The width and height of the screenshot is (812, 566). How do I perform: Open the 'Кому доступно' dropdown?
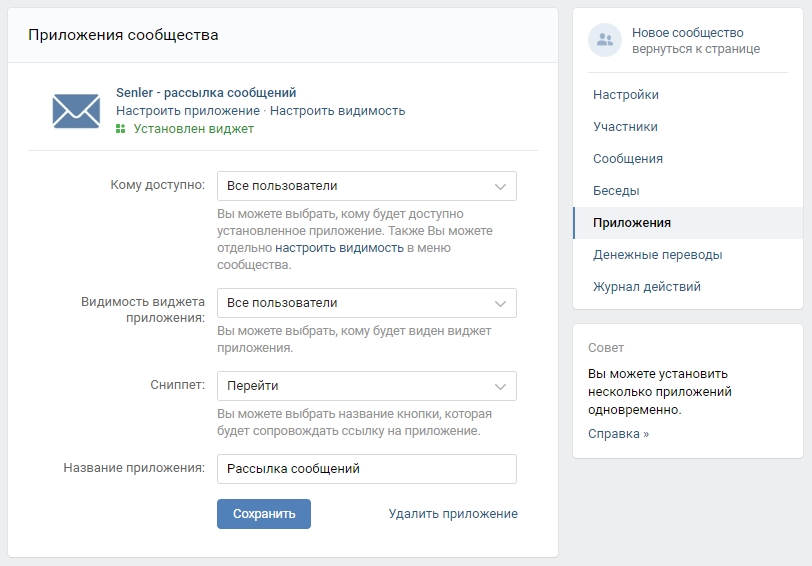366,186
